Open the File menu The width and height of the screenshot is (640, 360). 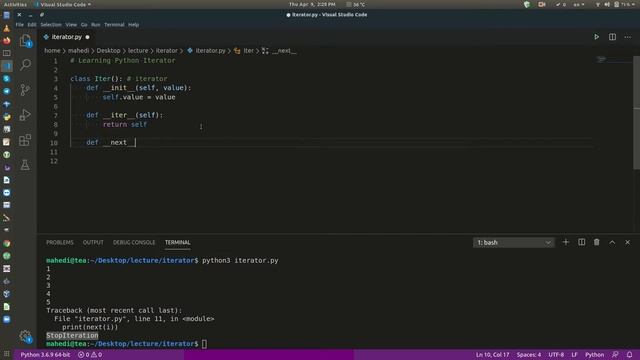(20, 24)
